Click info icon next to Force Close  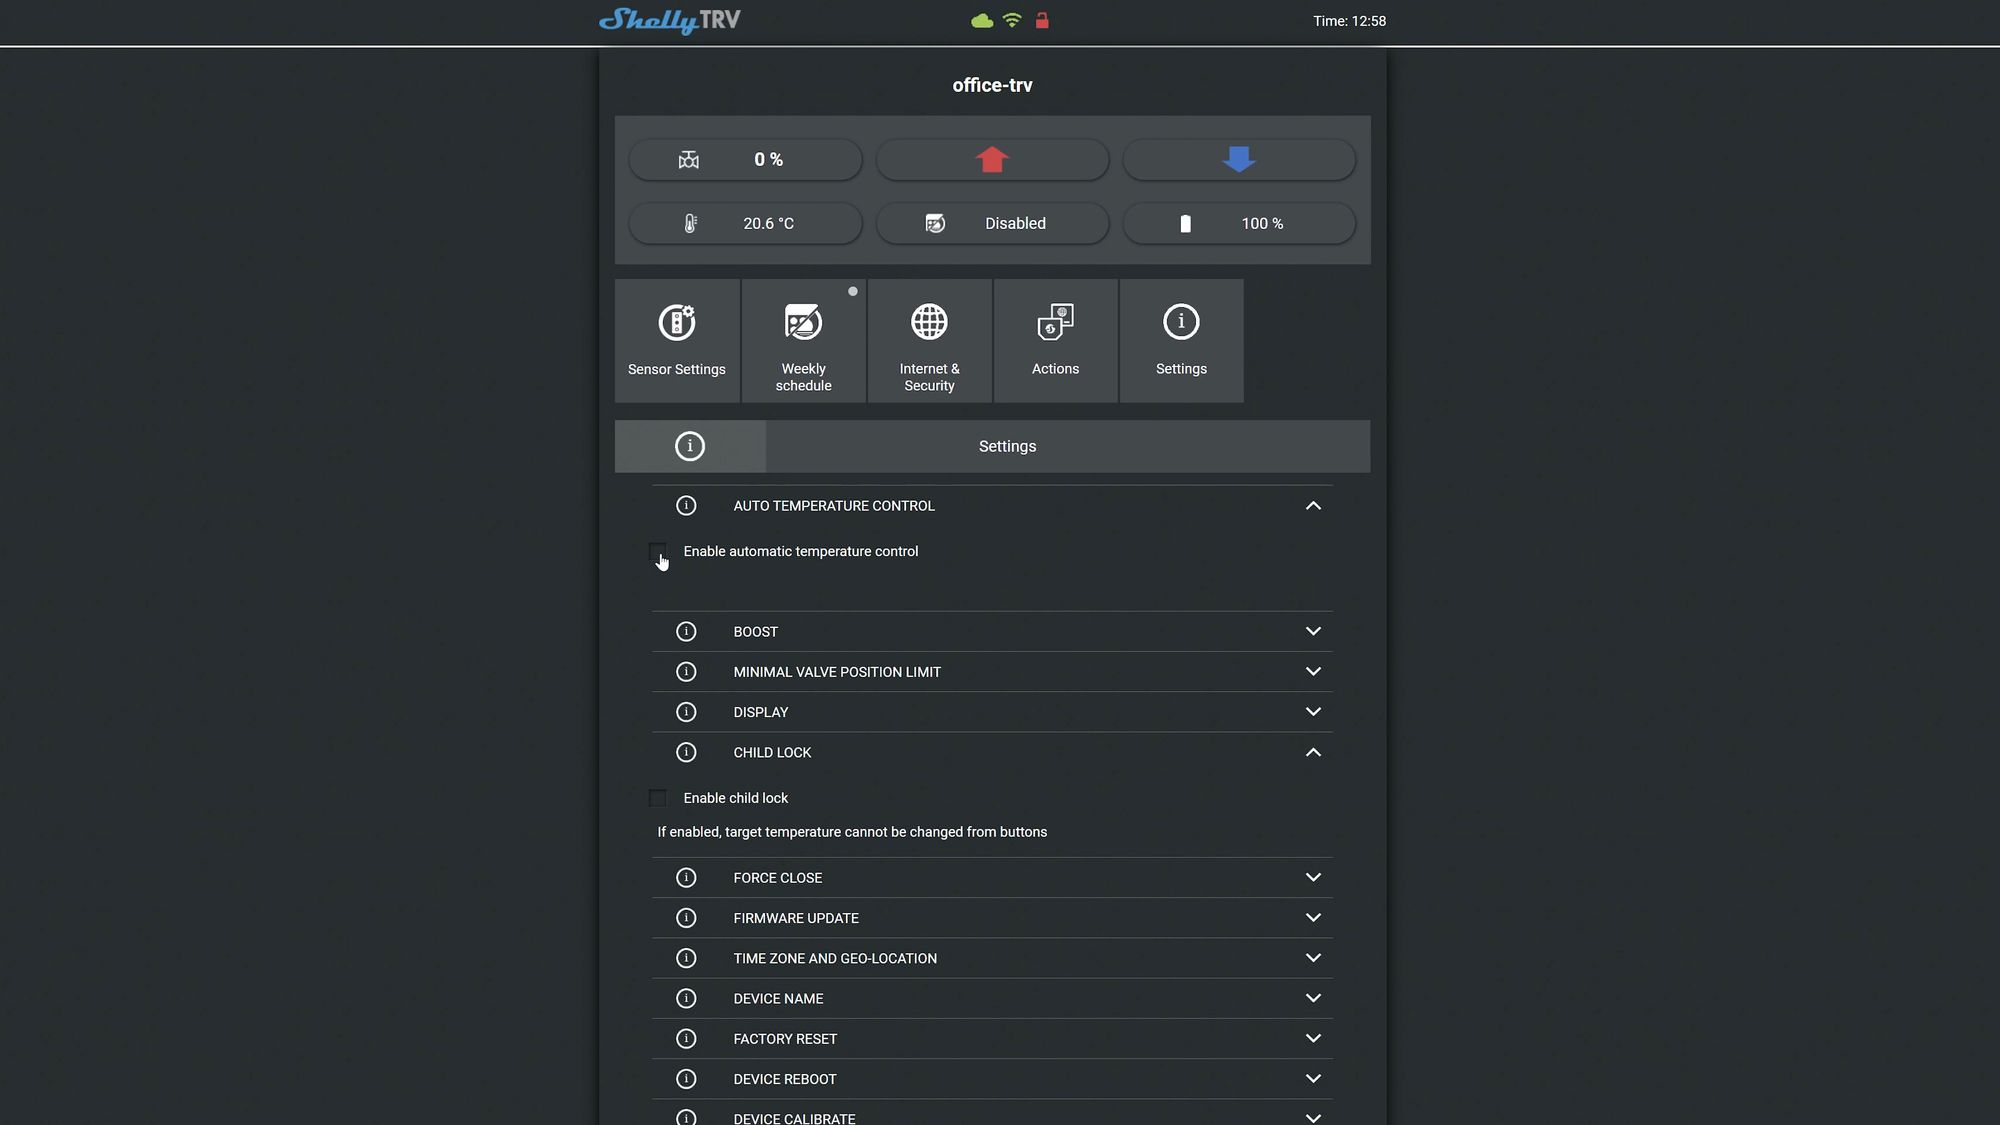686,878
